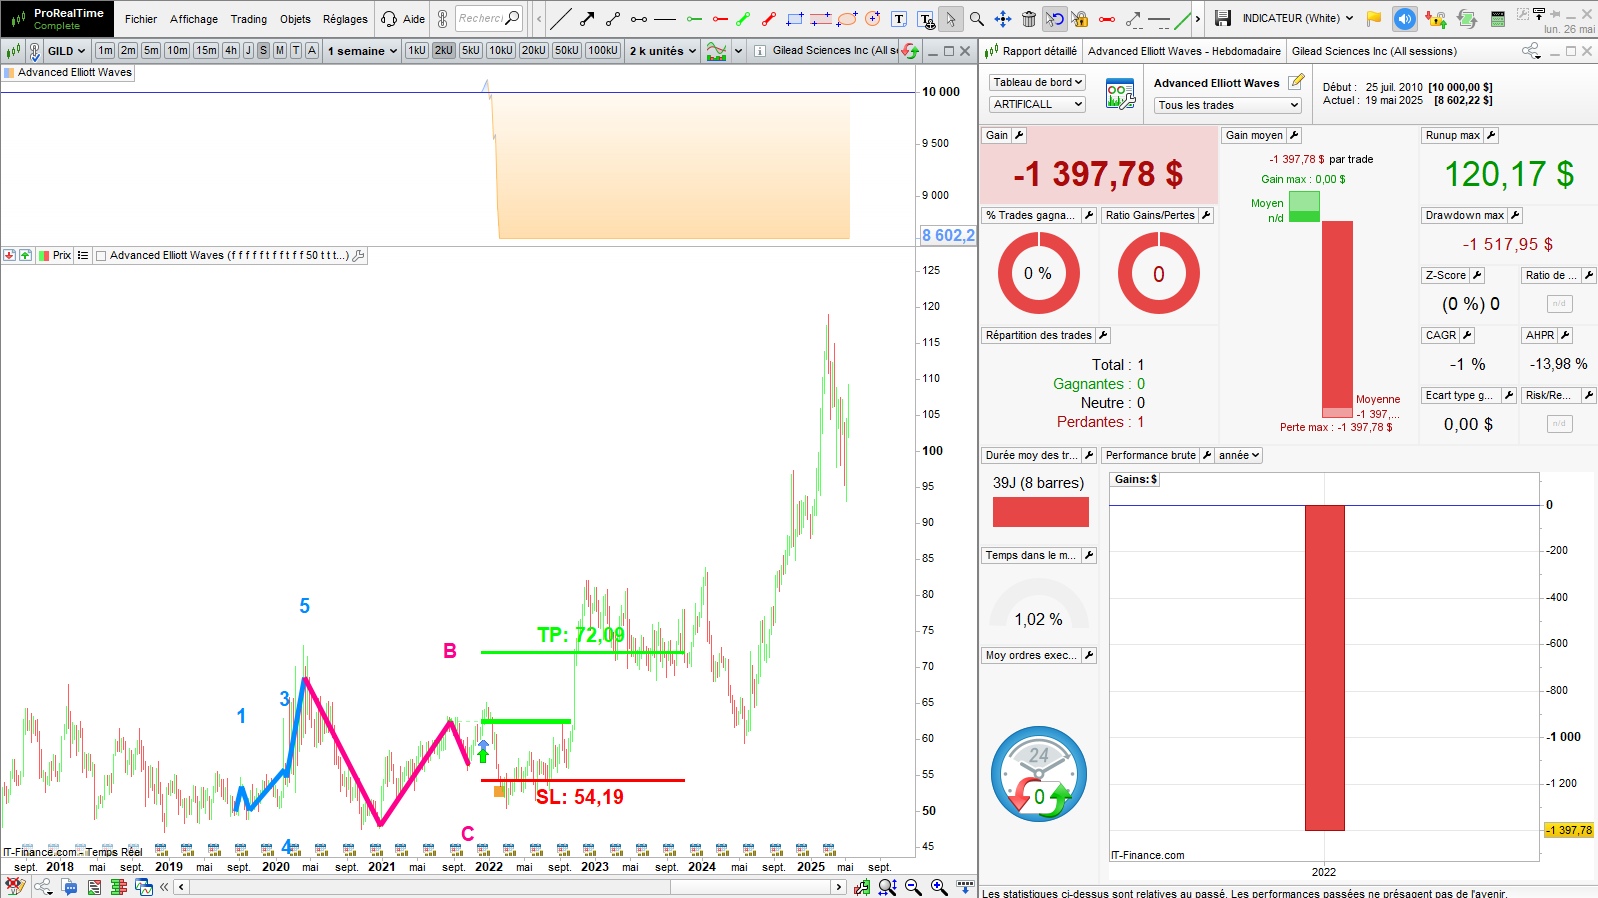Click the zoom in magnifier below chart
The height and width of the screenshot is (898, 1598).
(939, 887)
